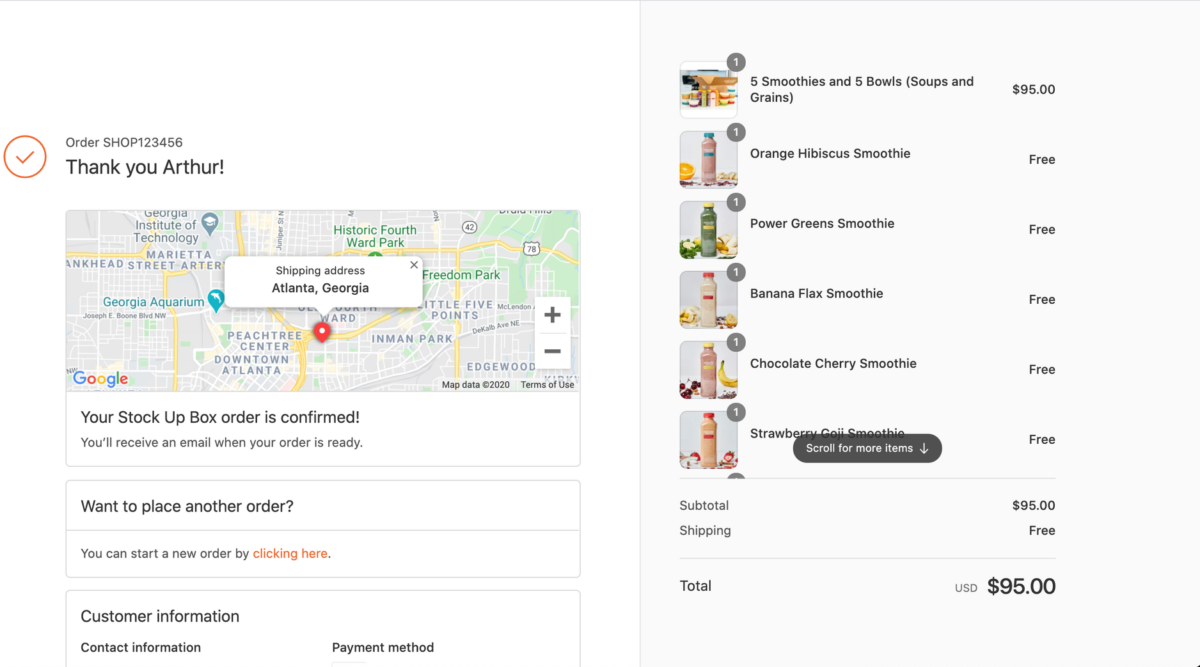This screenshot has height=667, width=1200.
Task: Click the Georgia Aquarium map marker
Action: click(x=216, y=301)
